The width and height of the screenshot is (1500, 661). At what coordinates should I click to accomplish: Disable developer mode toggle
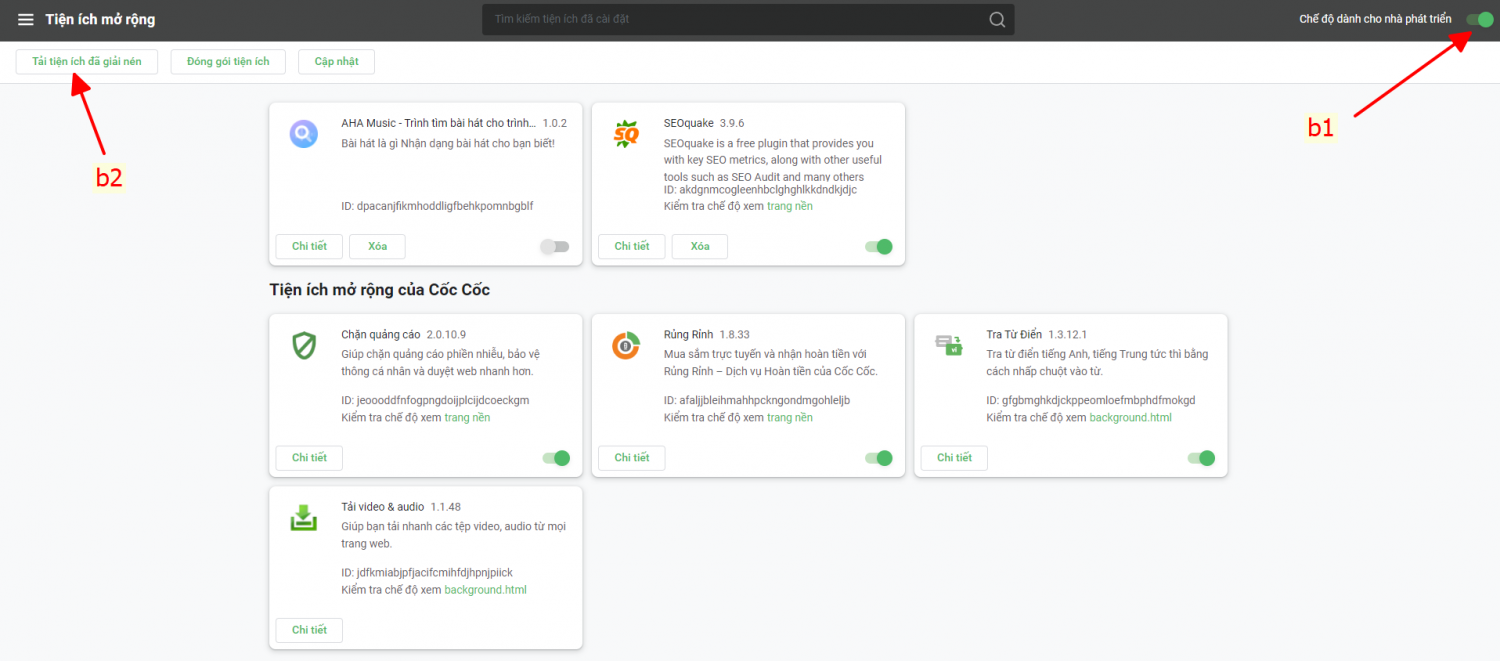1480,20
